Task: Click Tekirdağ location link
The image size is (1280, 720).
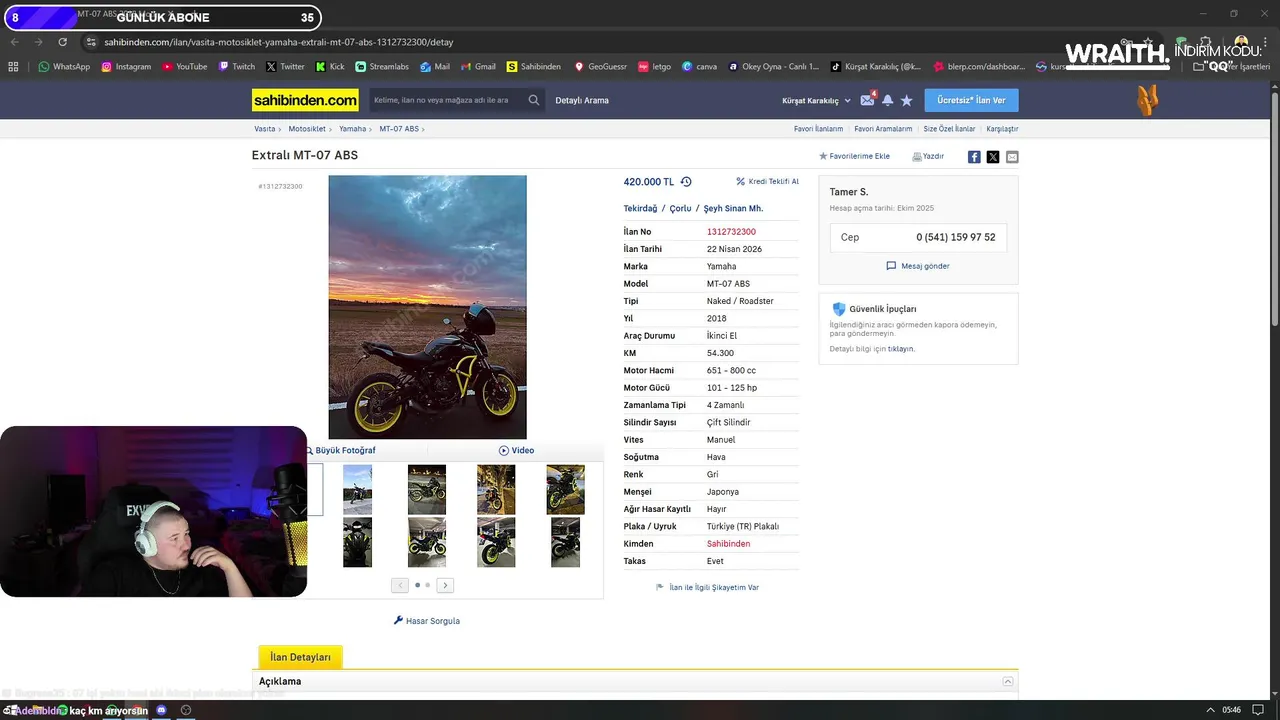Action: point(640,208)
